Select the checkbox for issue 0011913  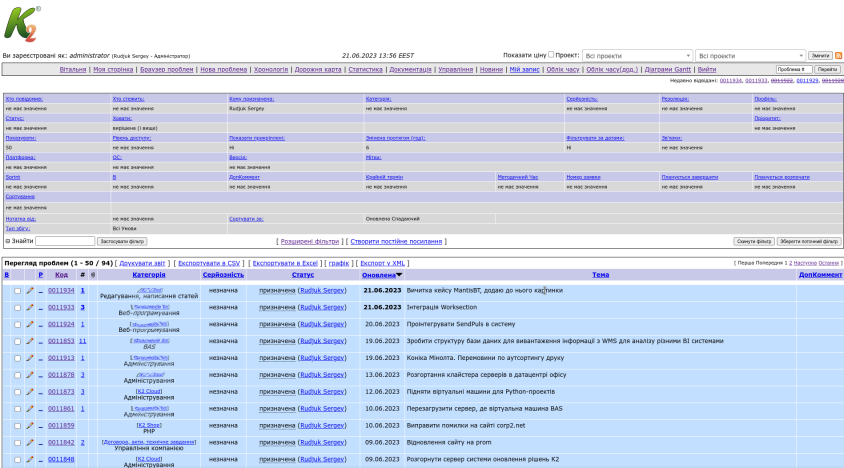point(17,358)
